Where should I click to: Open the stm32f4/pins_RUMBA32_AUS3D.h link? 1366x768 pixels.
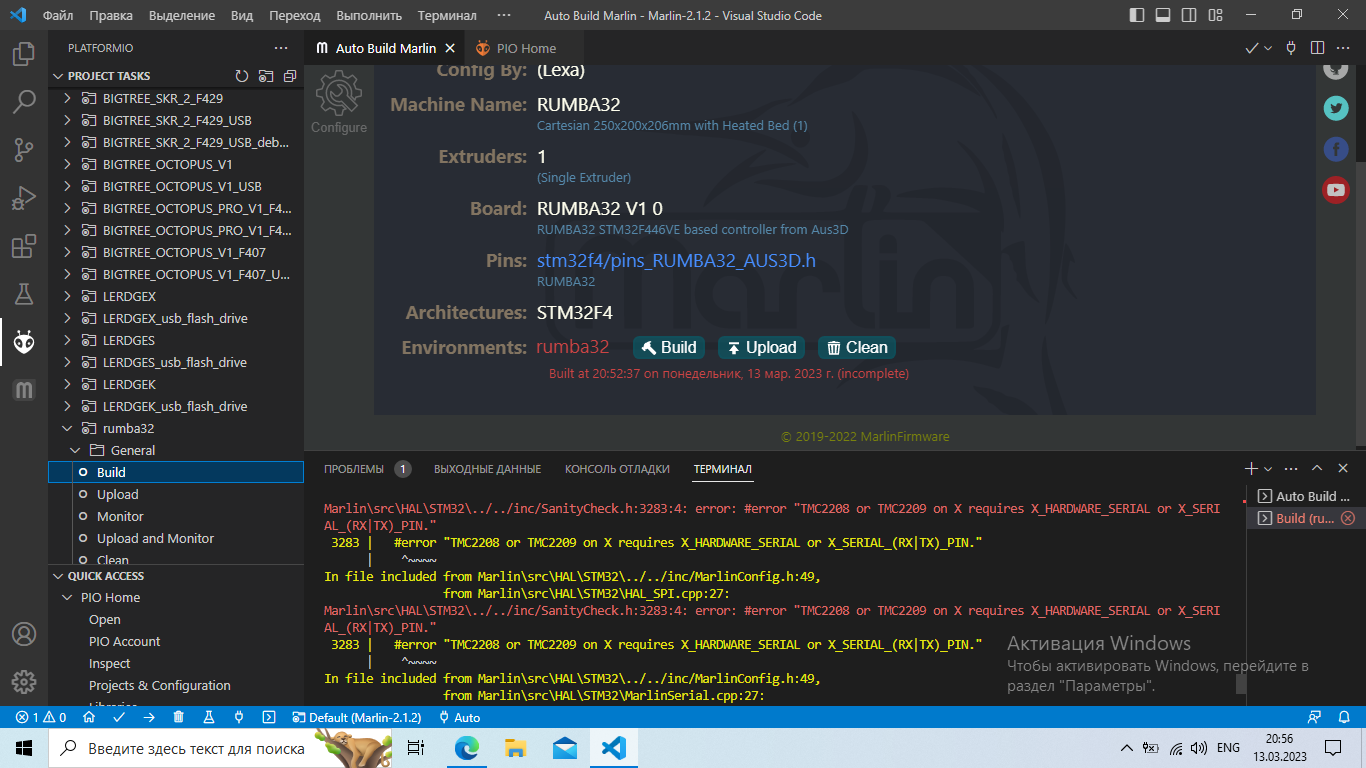[x=676, y=261]
